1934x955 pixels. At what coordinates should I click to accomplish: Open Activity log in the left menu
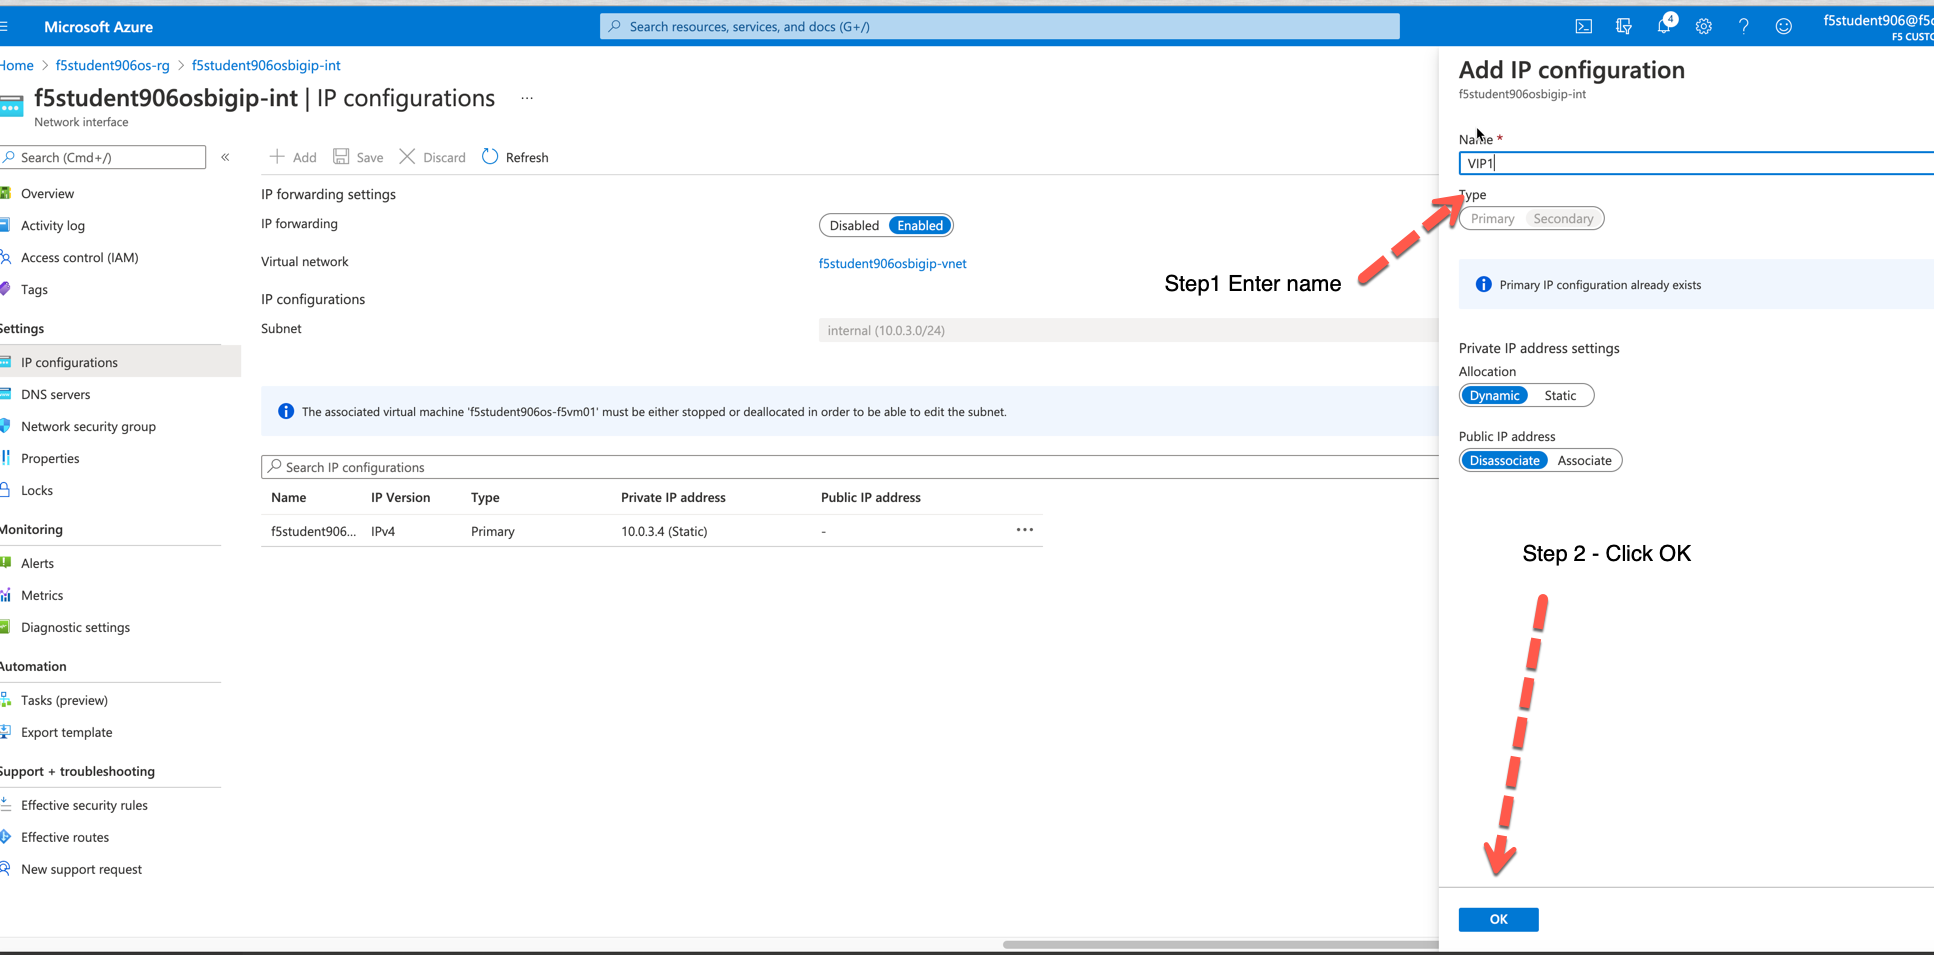[x=53, y=225]
